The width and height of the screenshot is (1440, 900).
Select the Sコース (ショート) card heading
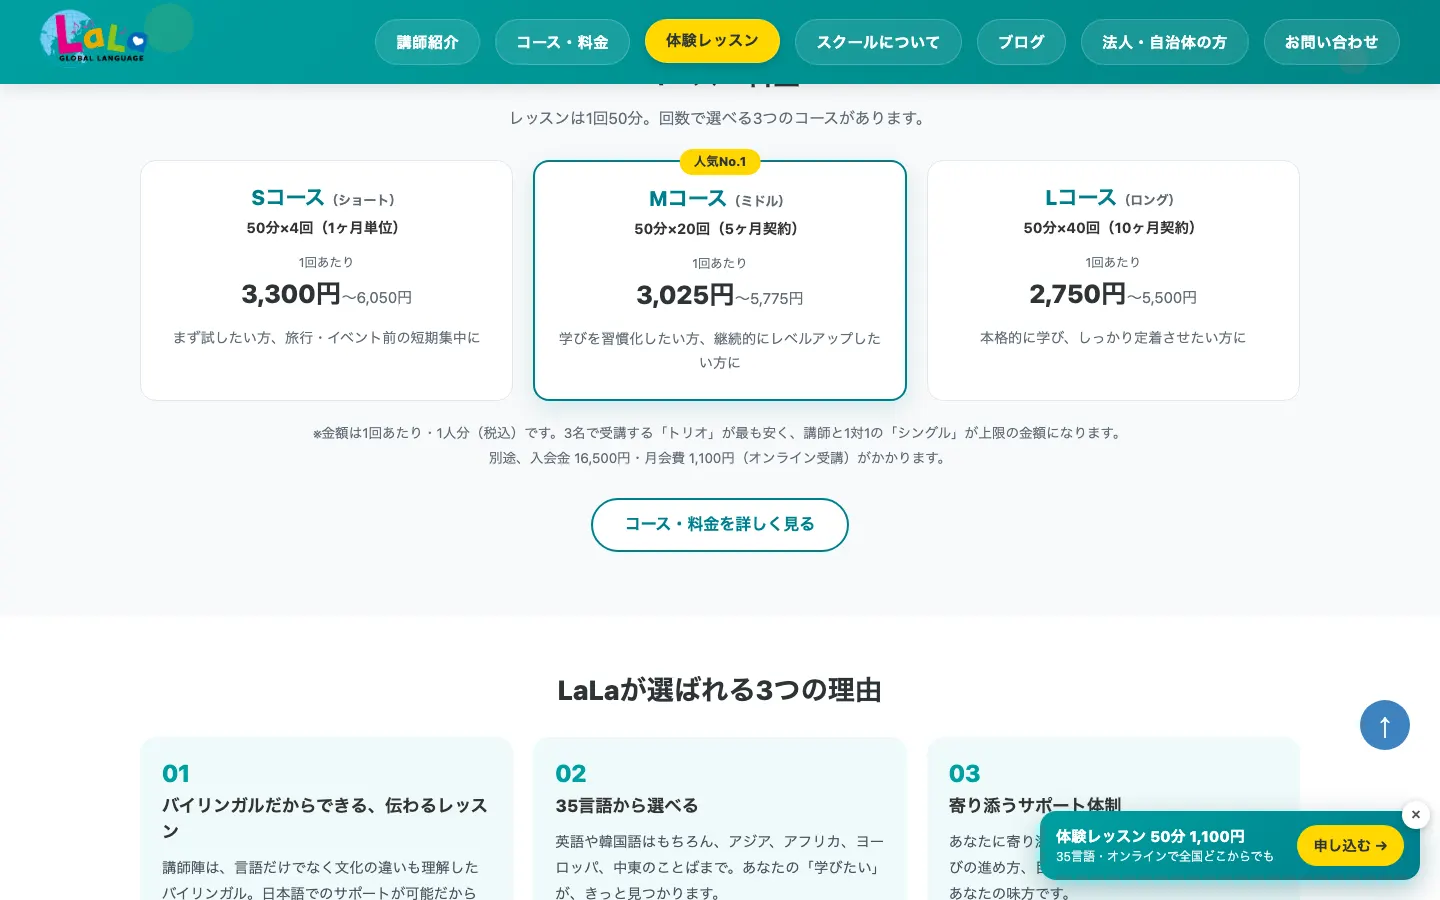326,198
